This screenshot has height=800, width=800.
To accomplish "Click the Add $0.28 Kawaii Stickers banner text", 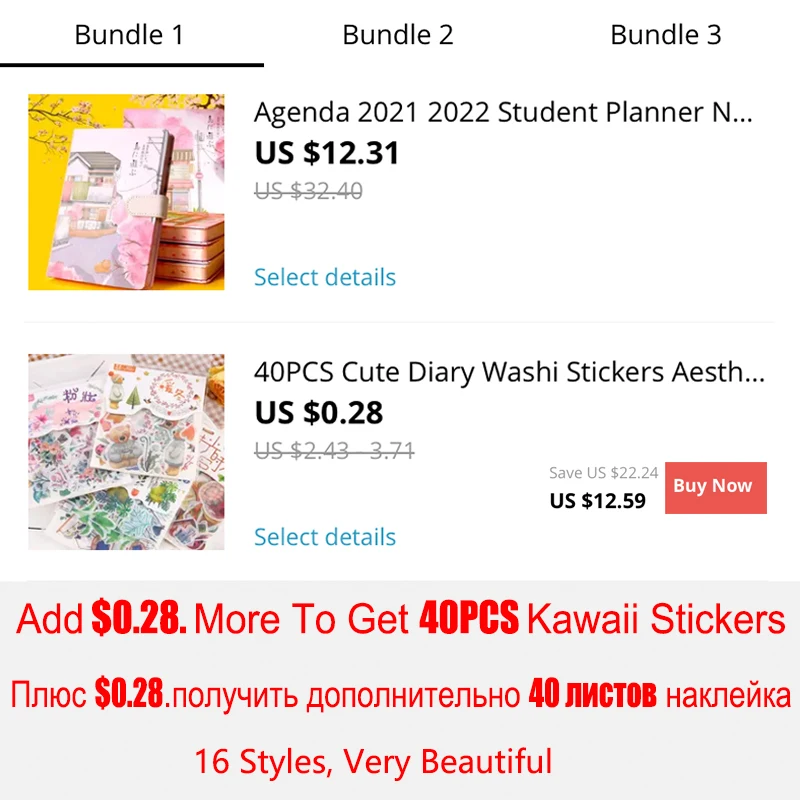I will point(401,618).
